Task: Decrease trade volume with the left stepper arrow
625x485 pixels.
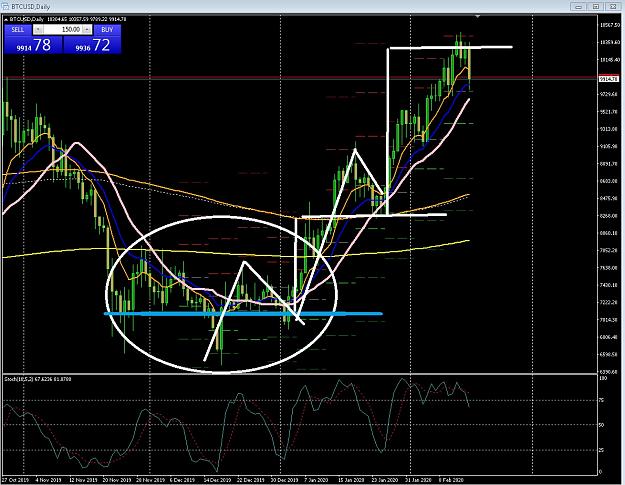Action: [x=38, y=29]
